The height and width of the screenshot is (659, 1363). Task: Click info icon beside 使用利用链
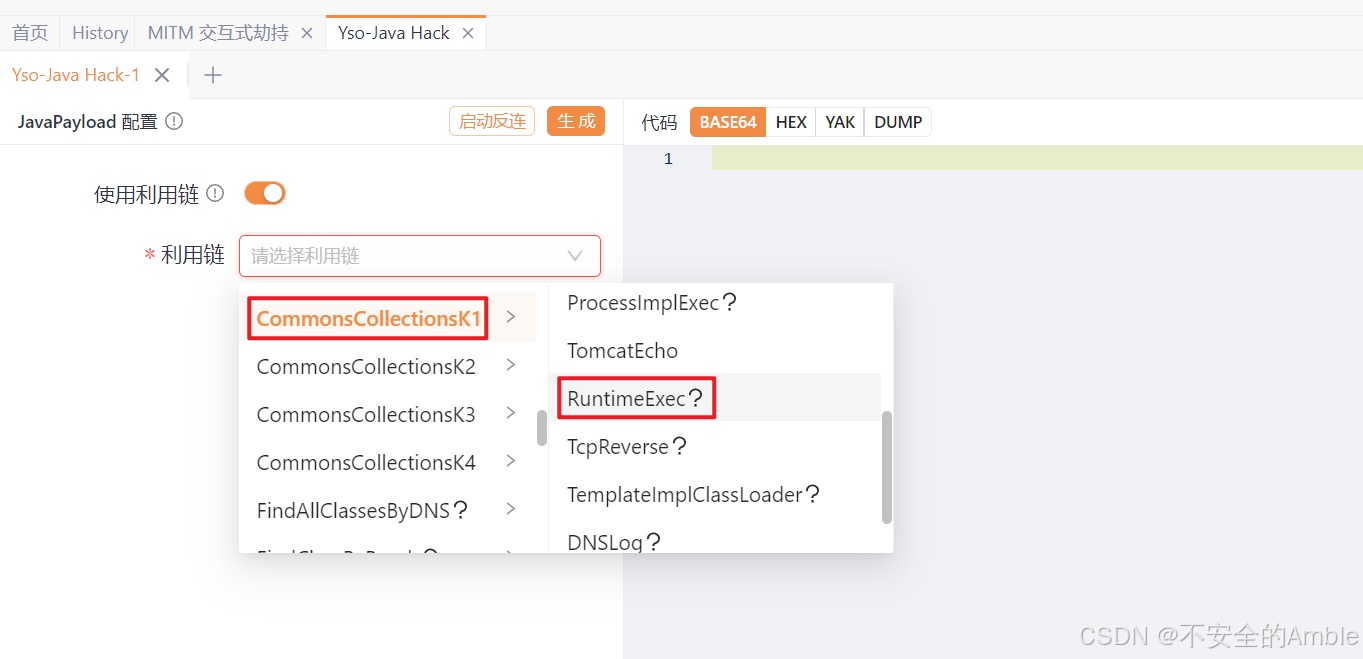[215, 194]
